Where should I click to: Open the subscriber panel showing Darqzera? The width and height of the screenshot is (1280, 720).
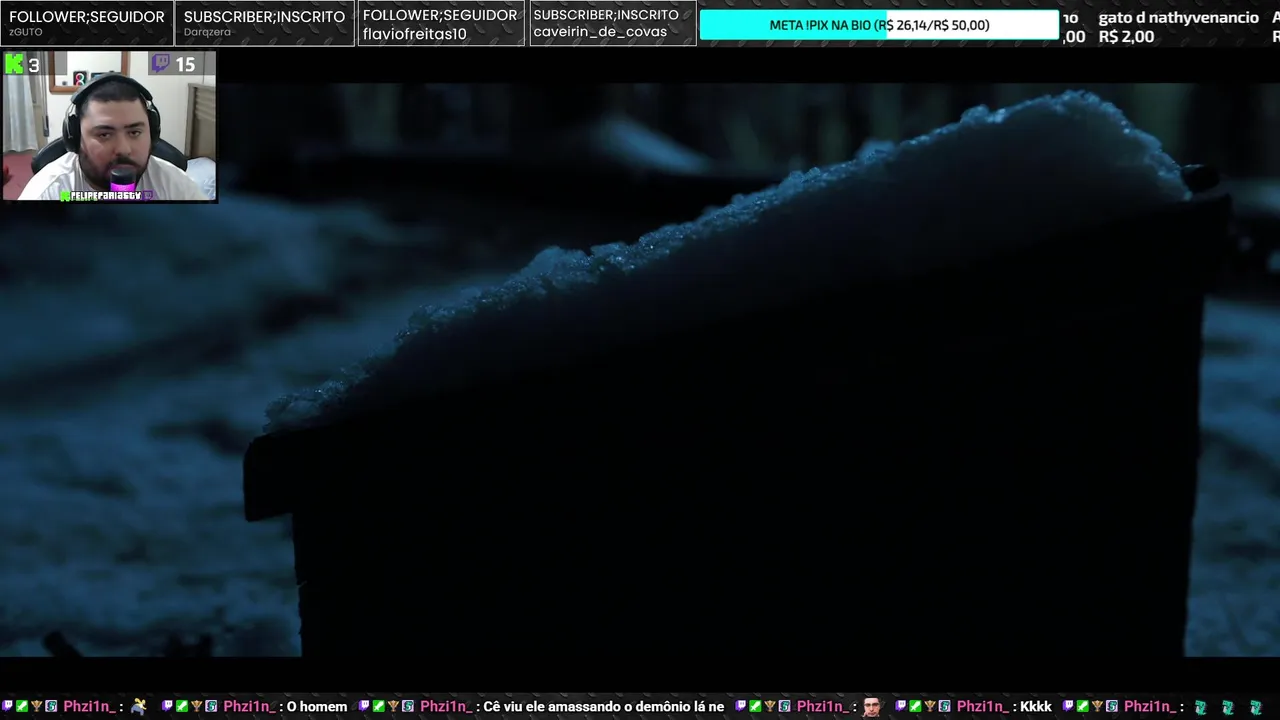[x=265, y=23]
